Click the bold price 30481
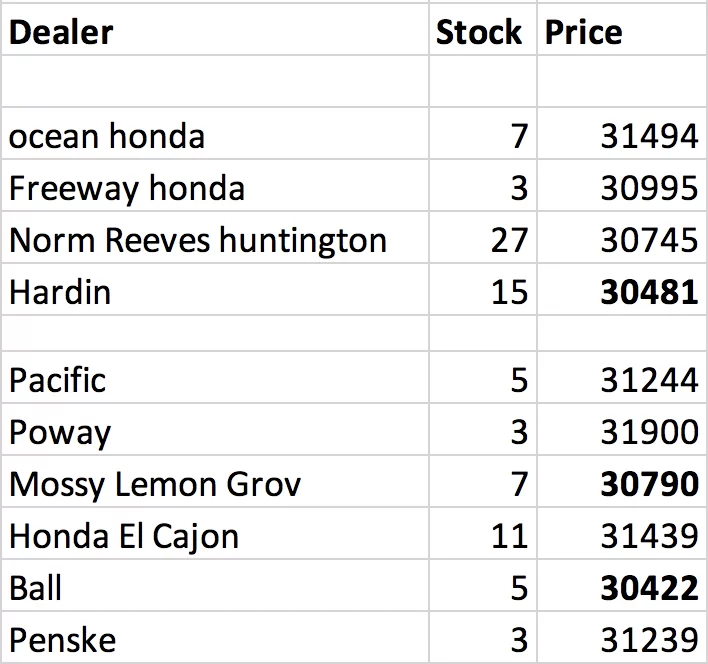The image size is (708, 664). click(x=649, y=293)
